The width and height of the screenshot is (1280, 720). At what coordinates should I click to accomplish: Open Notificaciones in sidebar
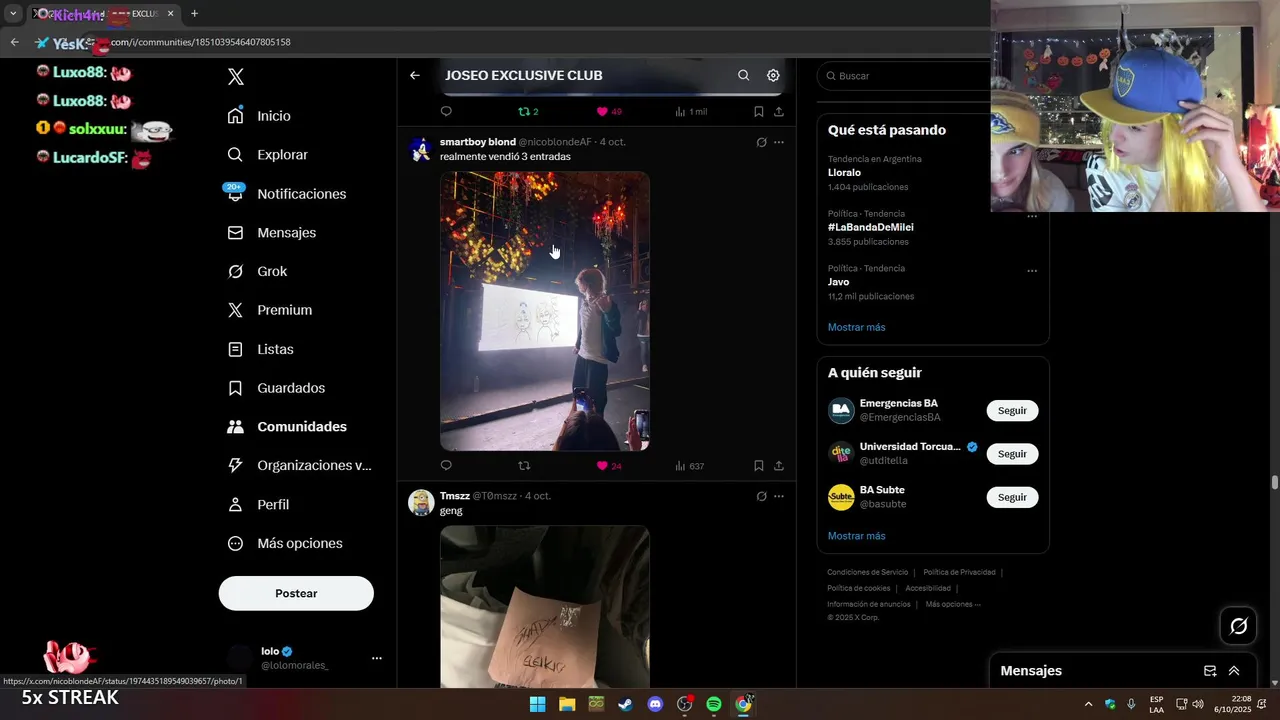tap(286, 194)
